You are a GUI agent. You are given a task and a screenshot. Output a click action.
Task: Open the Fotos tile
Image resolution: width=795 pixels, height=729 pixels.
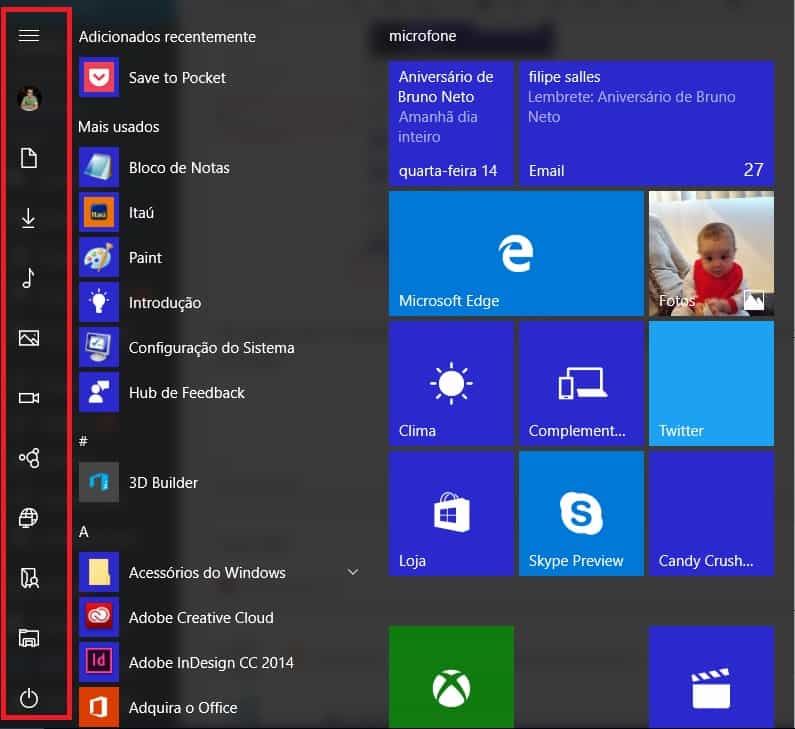[711, 253]
